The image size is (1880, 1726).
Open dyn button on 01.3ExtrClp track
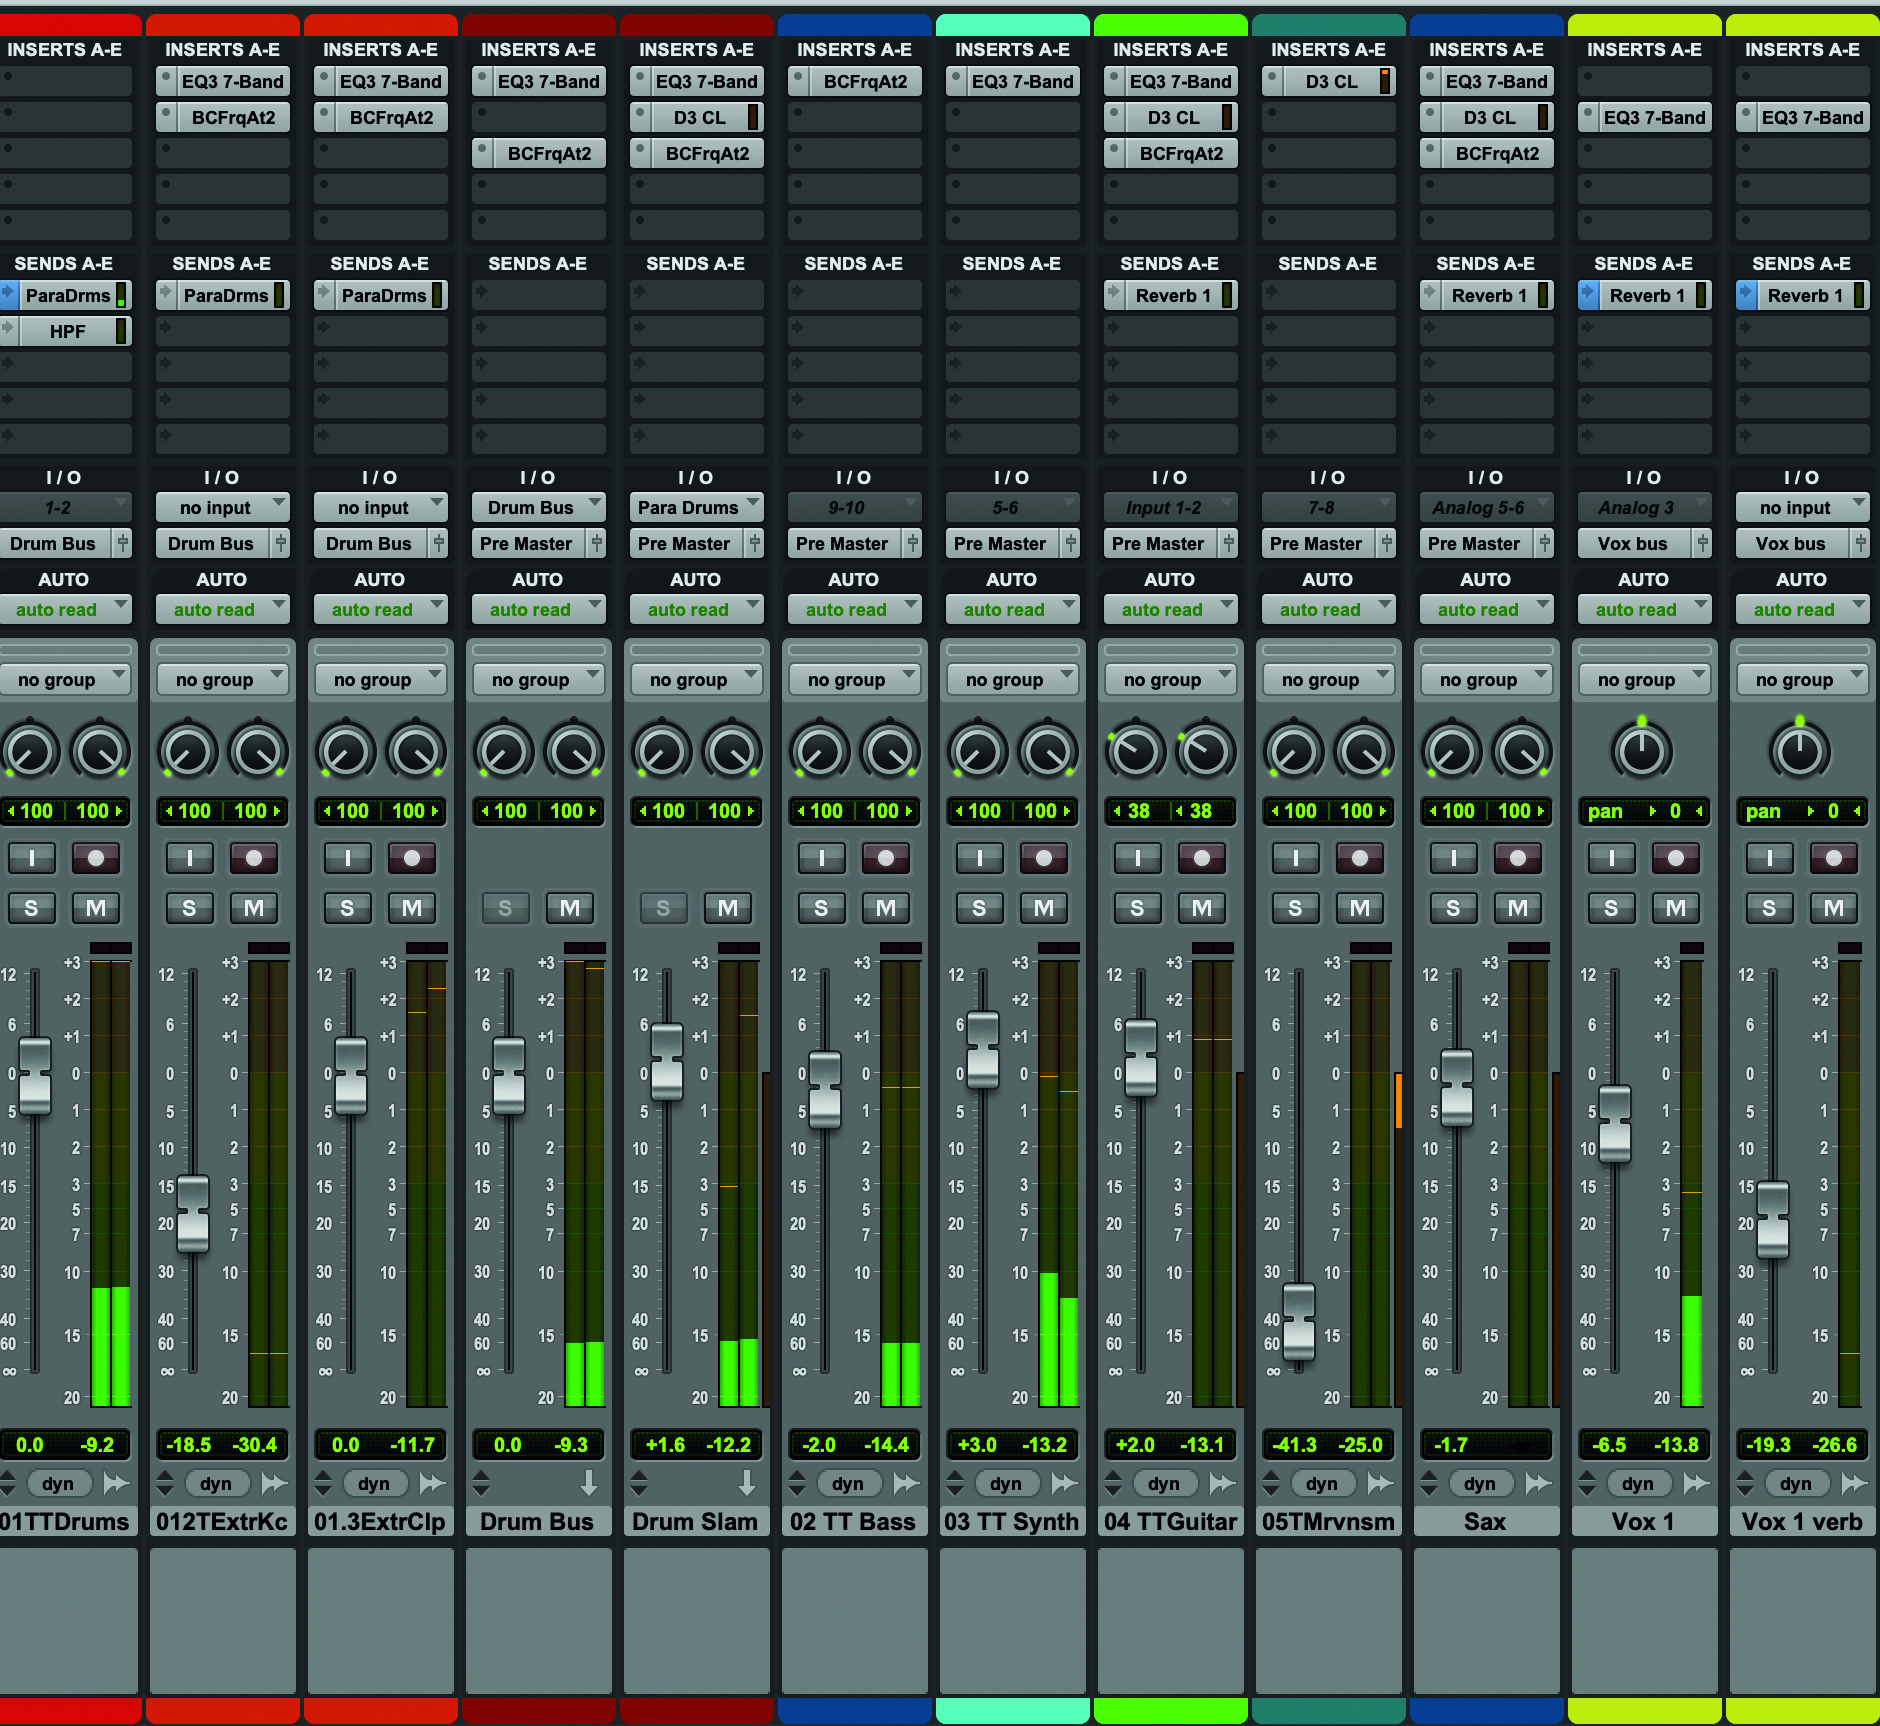point(374,1483)
